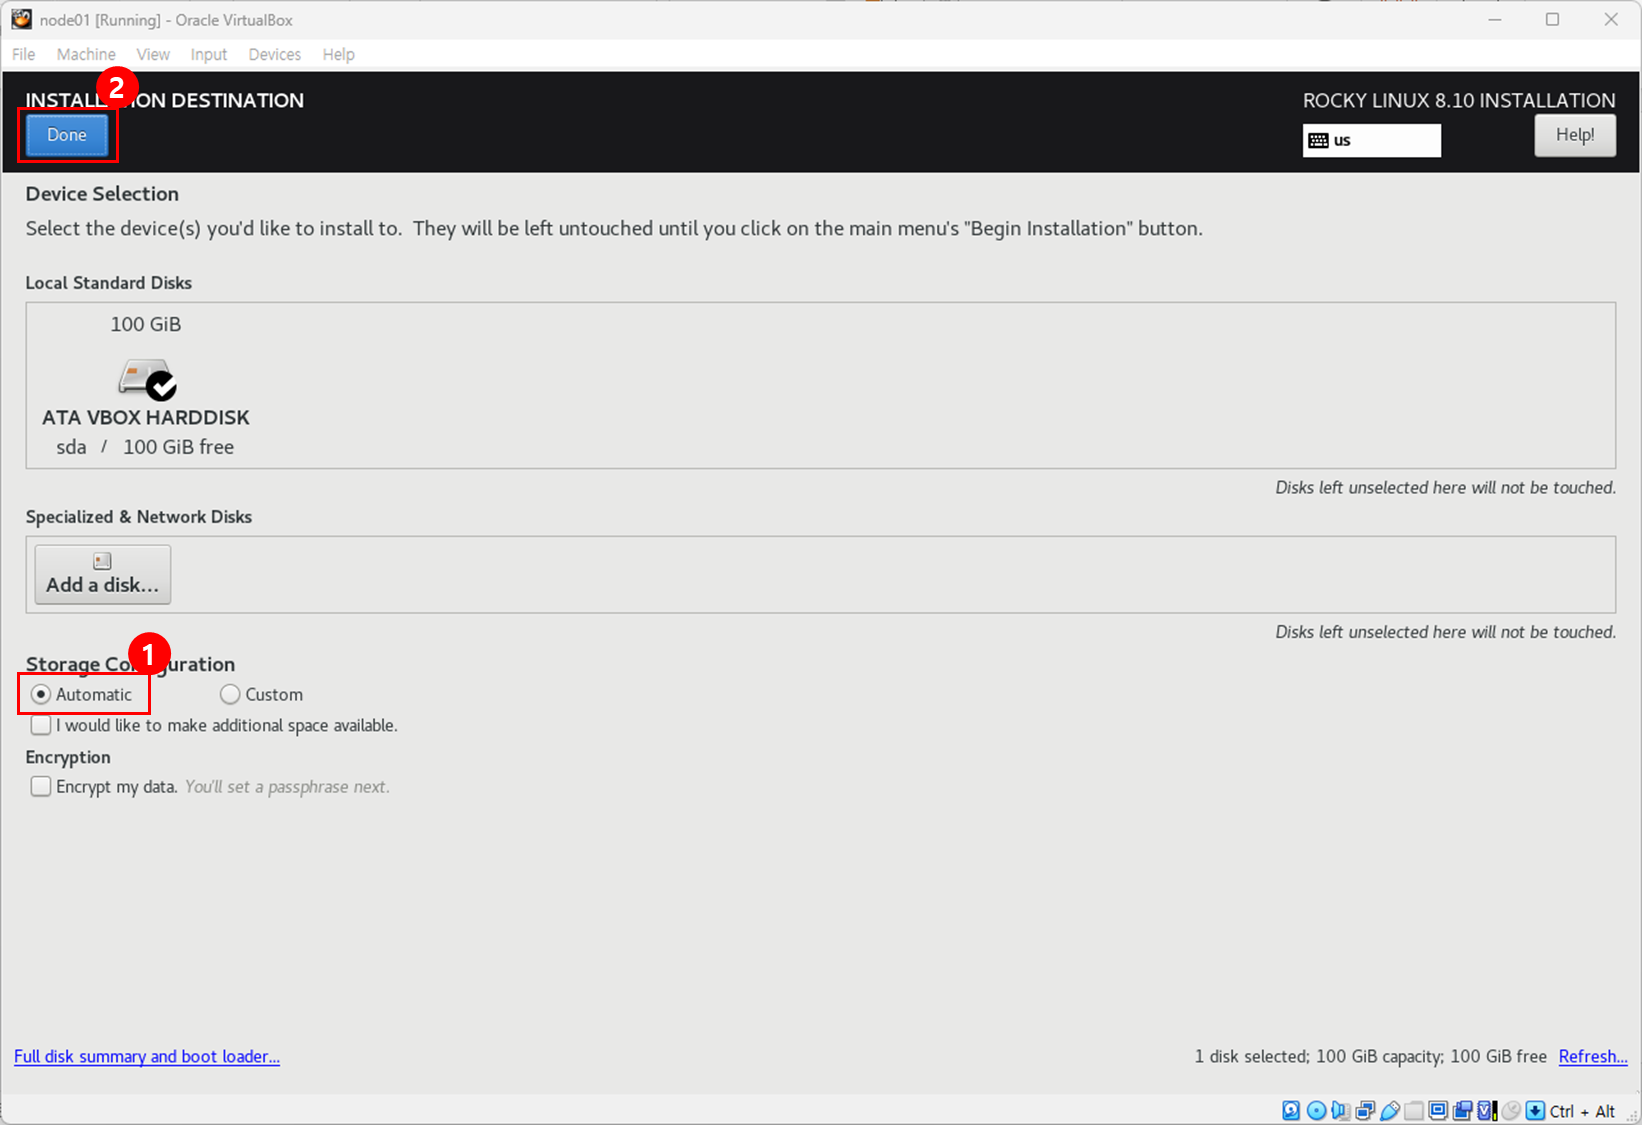Click the blue Done button
The image size is (1642, 1125).
point(67,135)
